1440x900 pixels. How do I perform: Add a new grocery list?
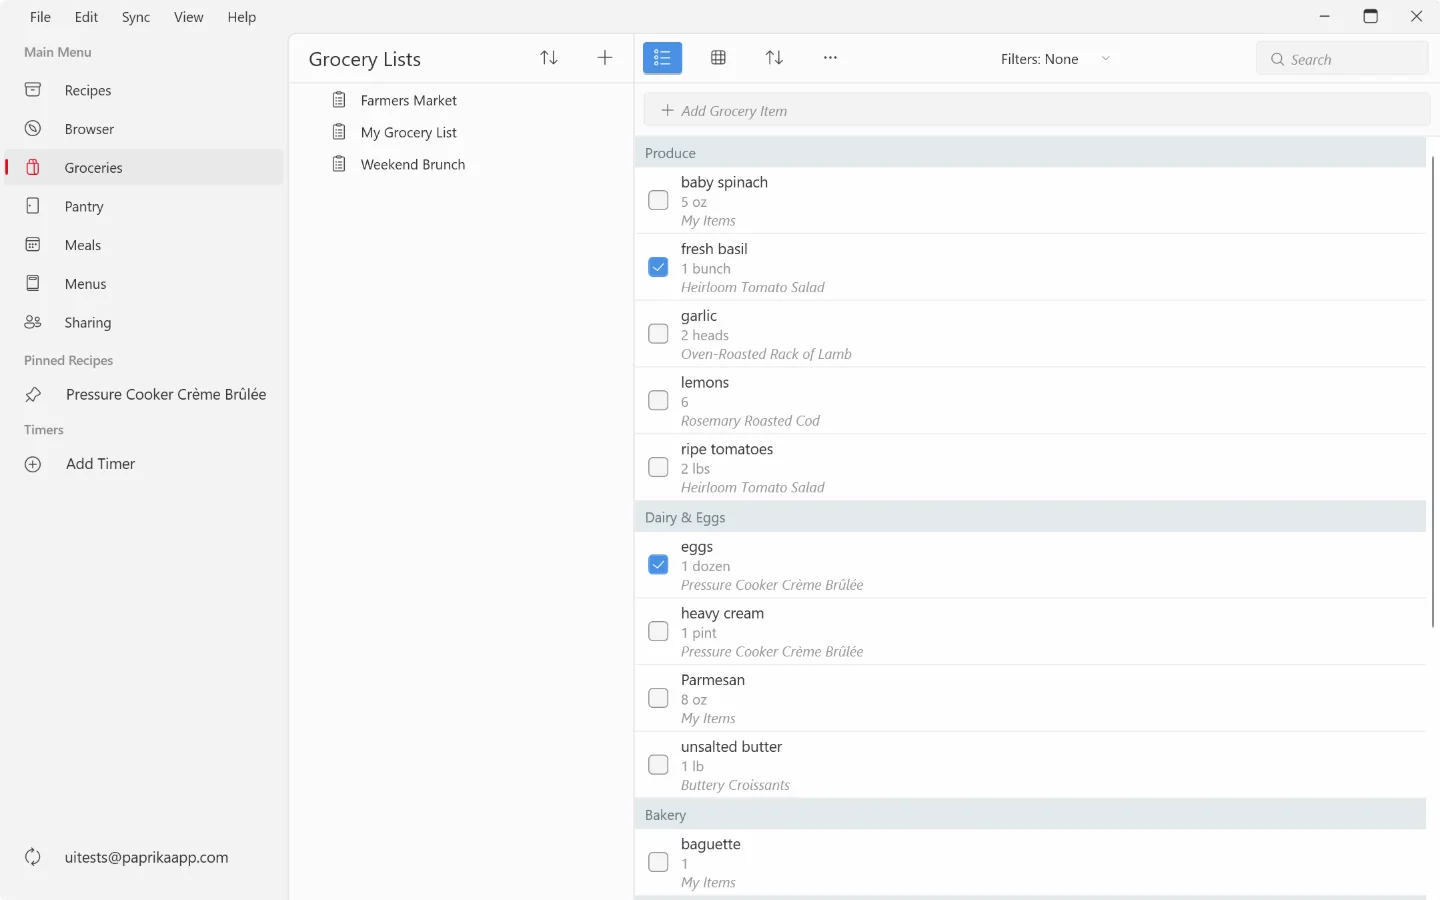point(605,58)
